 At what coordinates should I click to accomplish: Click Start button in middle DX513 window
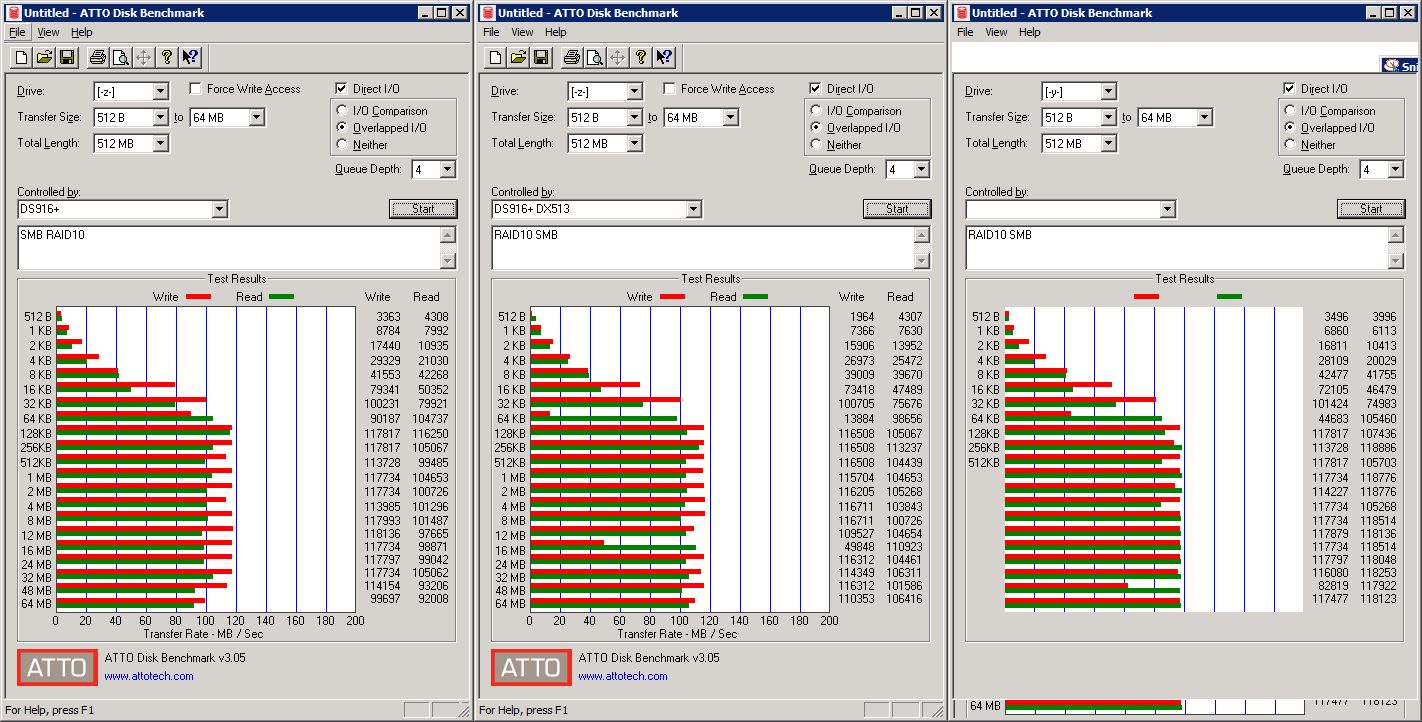(x=897, y=209)
